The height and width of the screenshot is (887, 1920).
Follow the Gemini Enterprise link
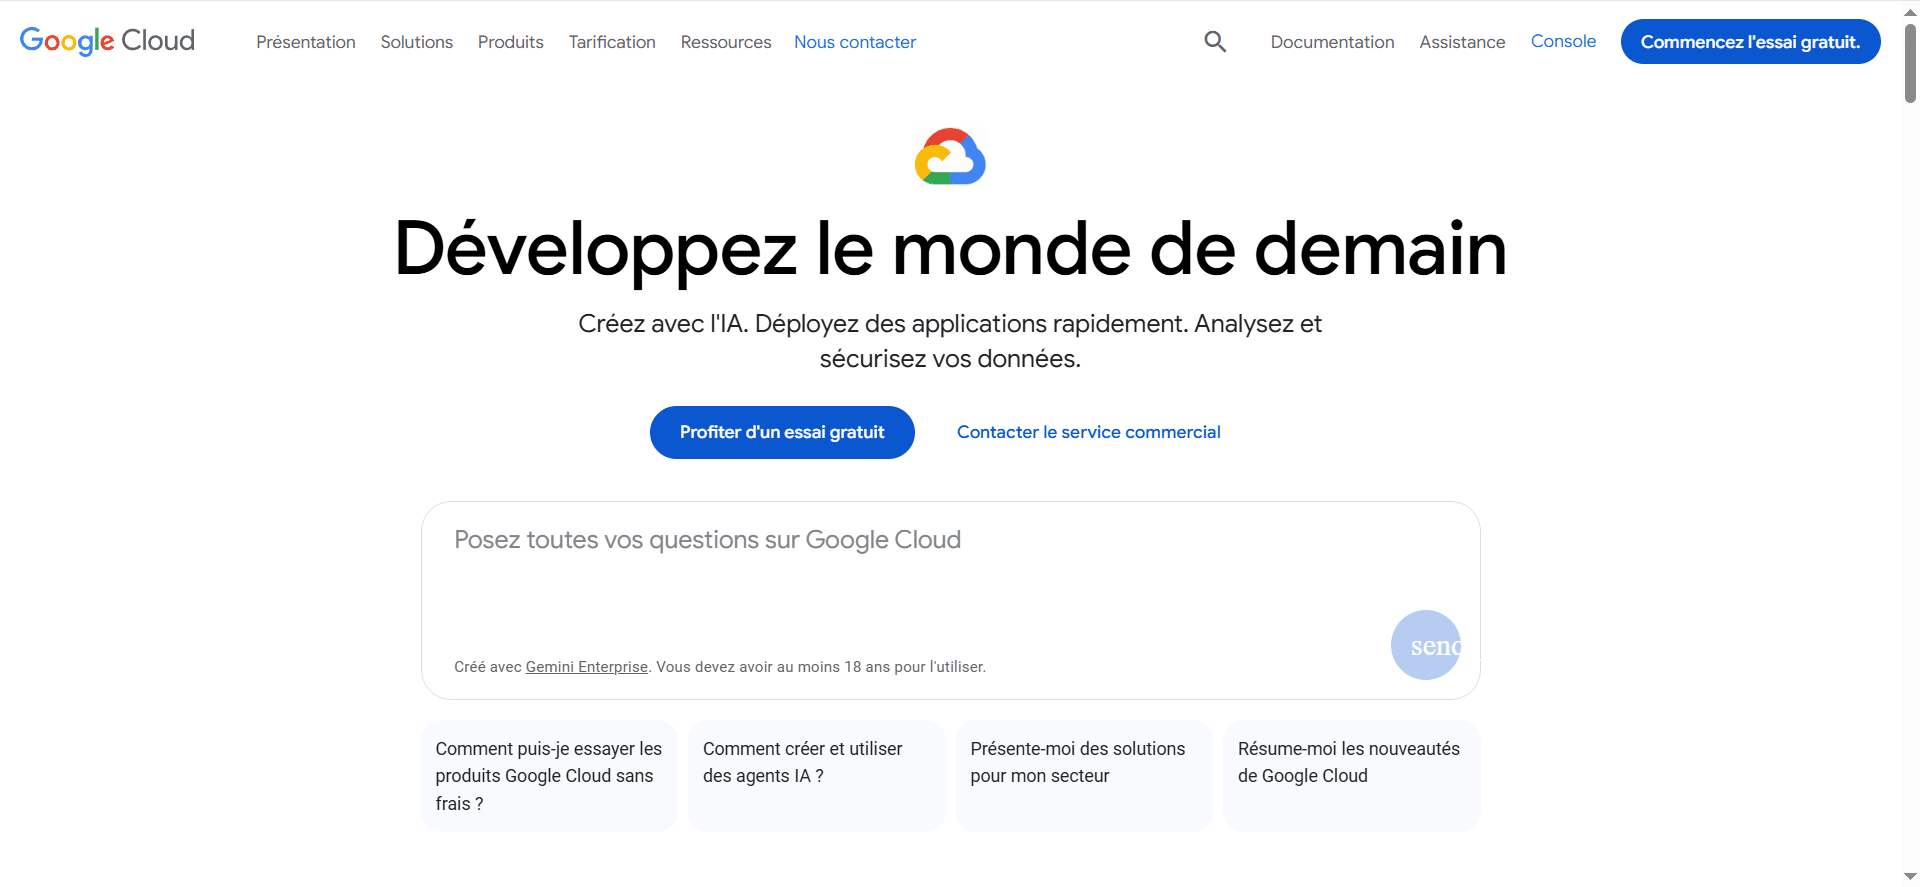tap(587, 667)
